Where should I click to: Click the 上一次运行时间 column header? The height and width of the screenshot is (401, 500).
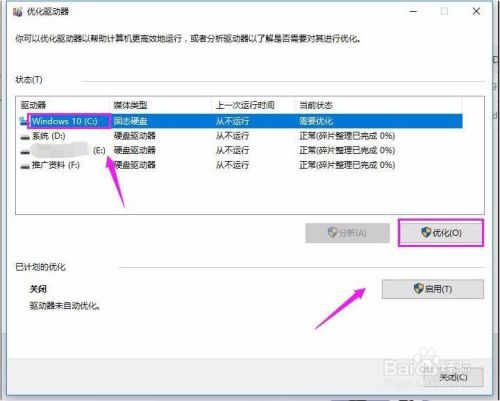(x=253, y=105)
